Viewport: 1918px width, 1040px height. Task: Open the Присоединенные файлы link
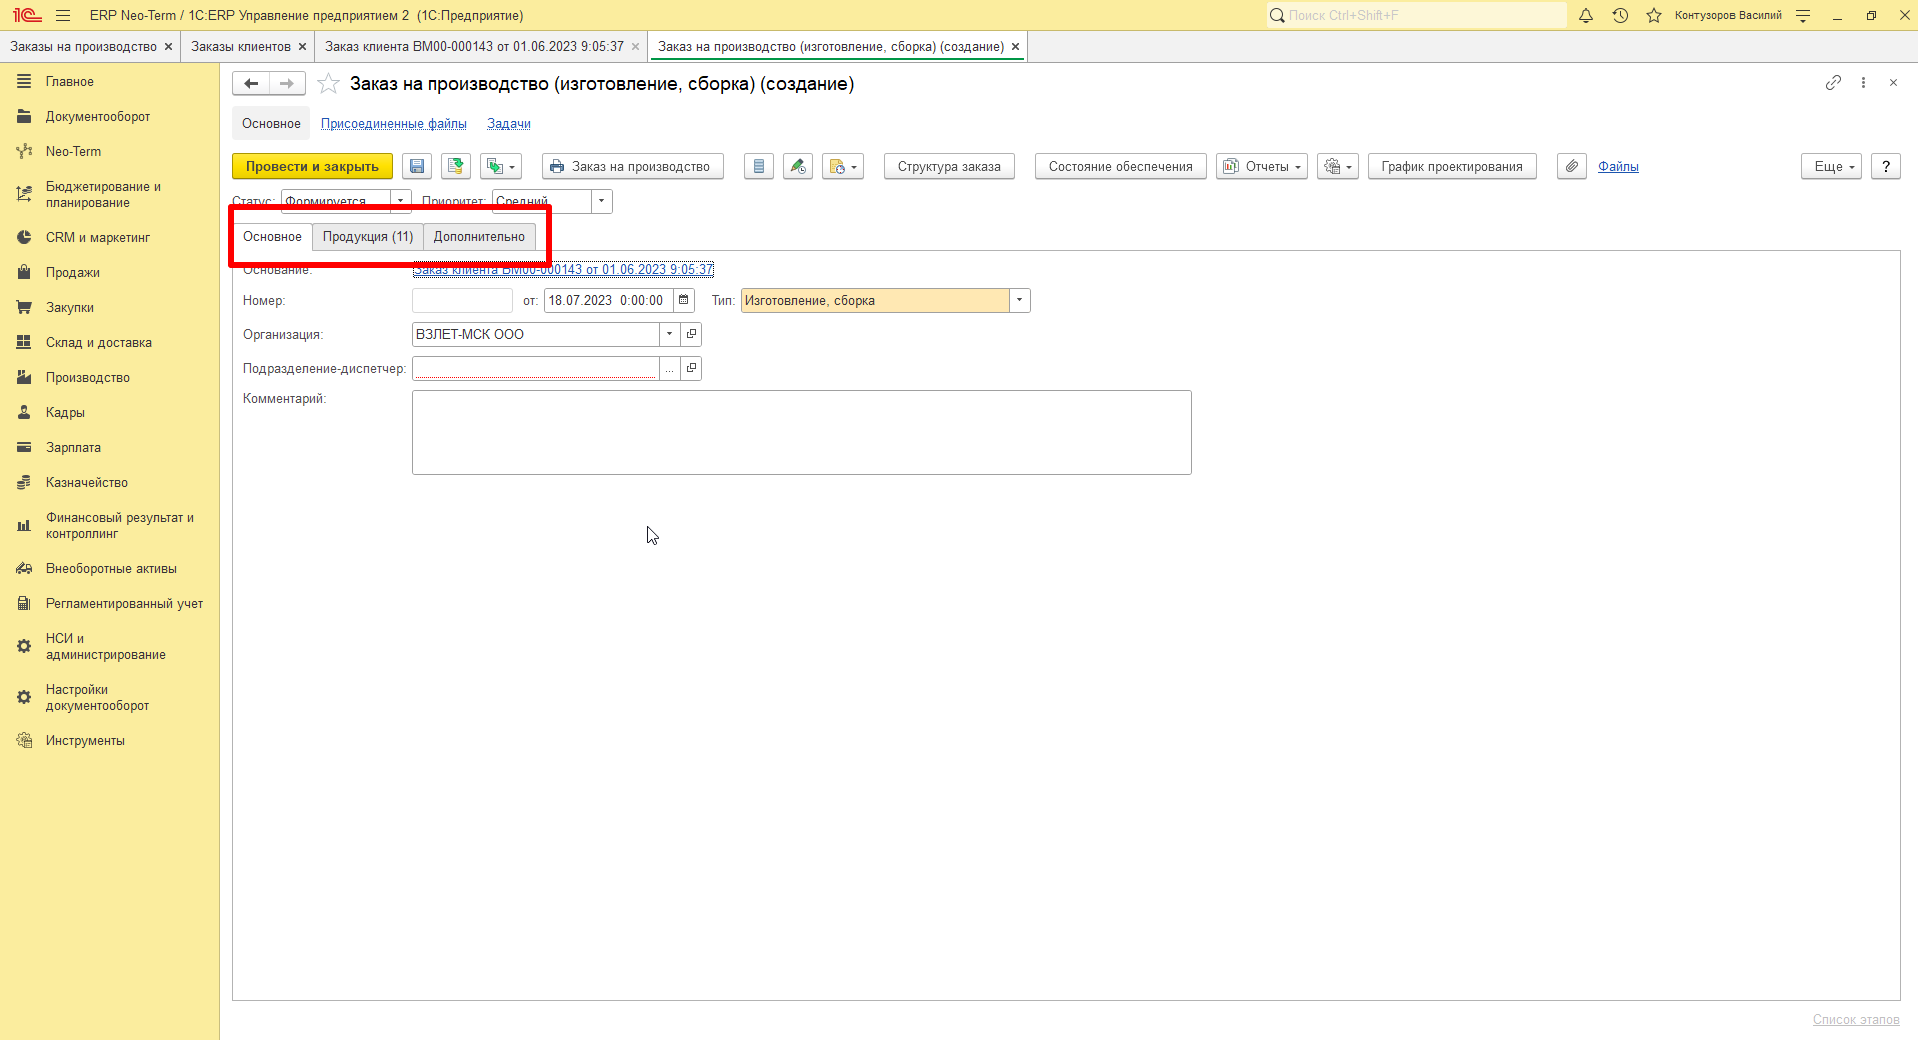point(394,124)
